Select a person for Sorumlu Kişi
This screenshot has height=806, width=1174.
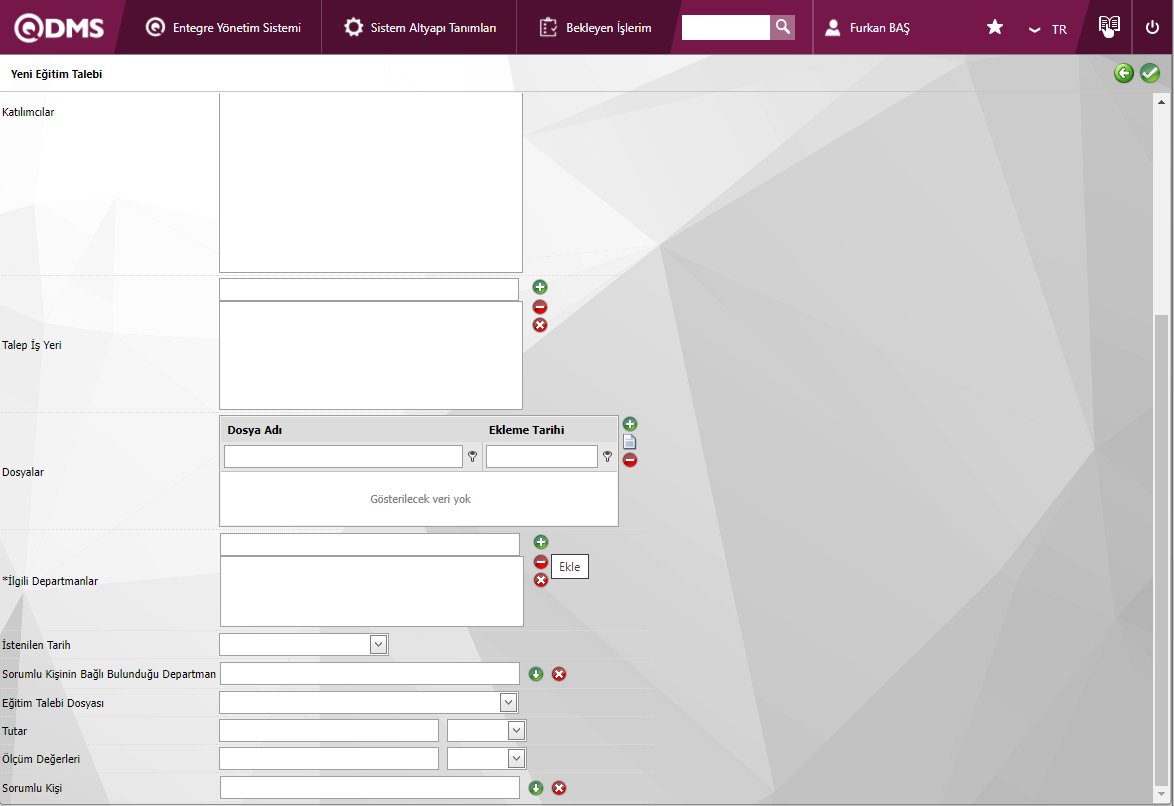pos(536,788)
